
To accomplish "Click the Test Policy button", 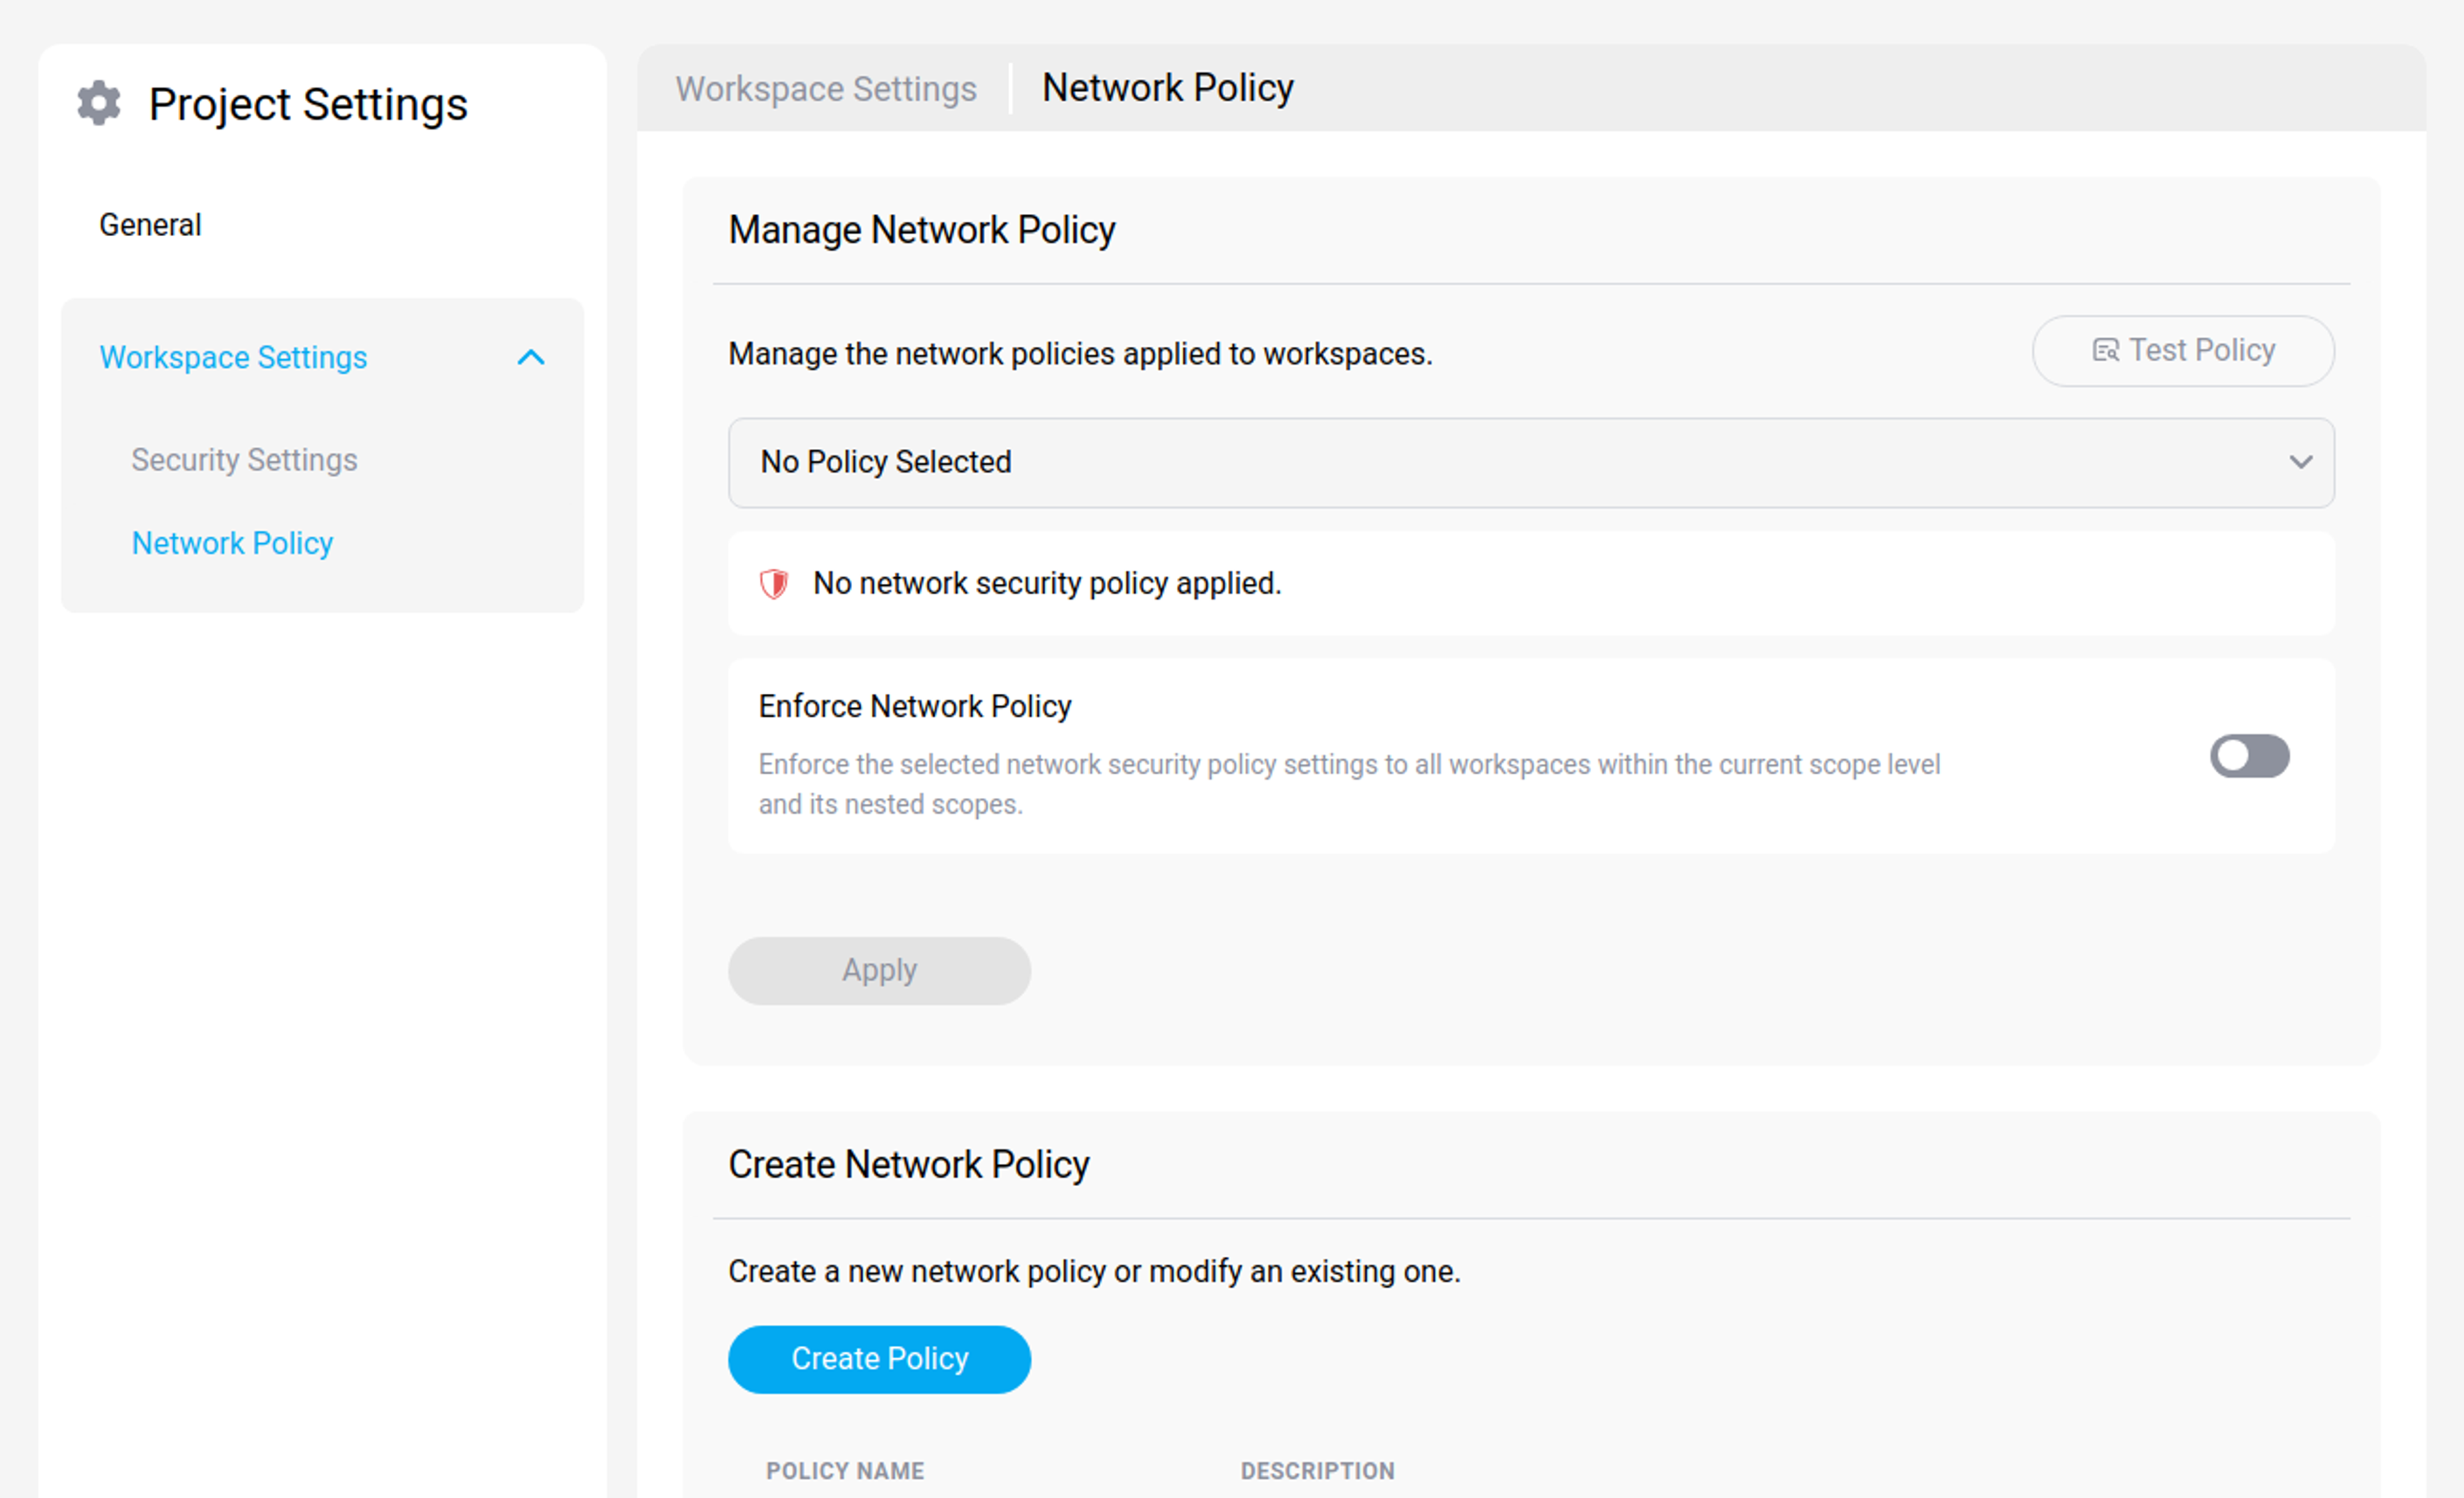I will 2183,350.
